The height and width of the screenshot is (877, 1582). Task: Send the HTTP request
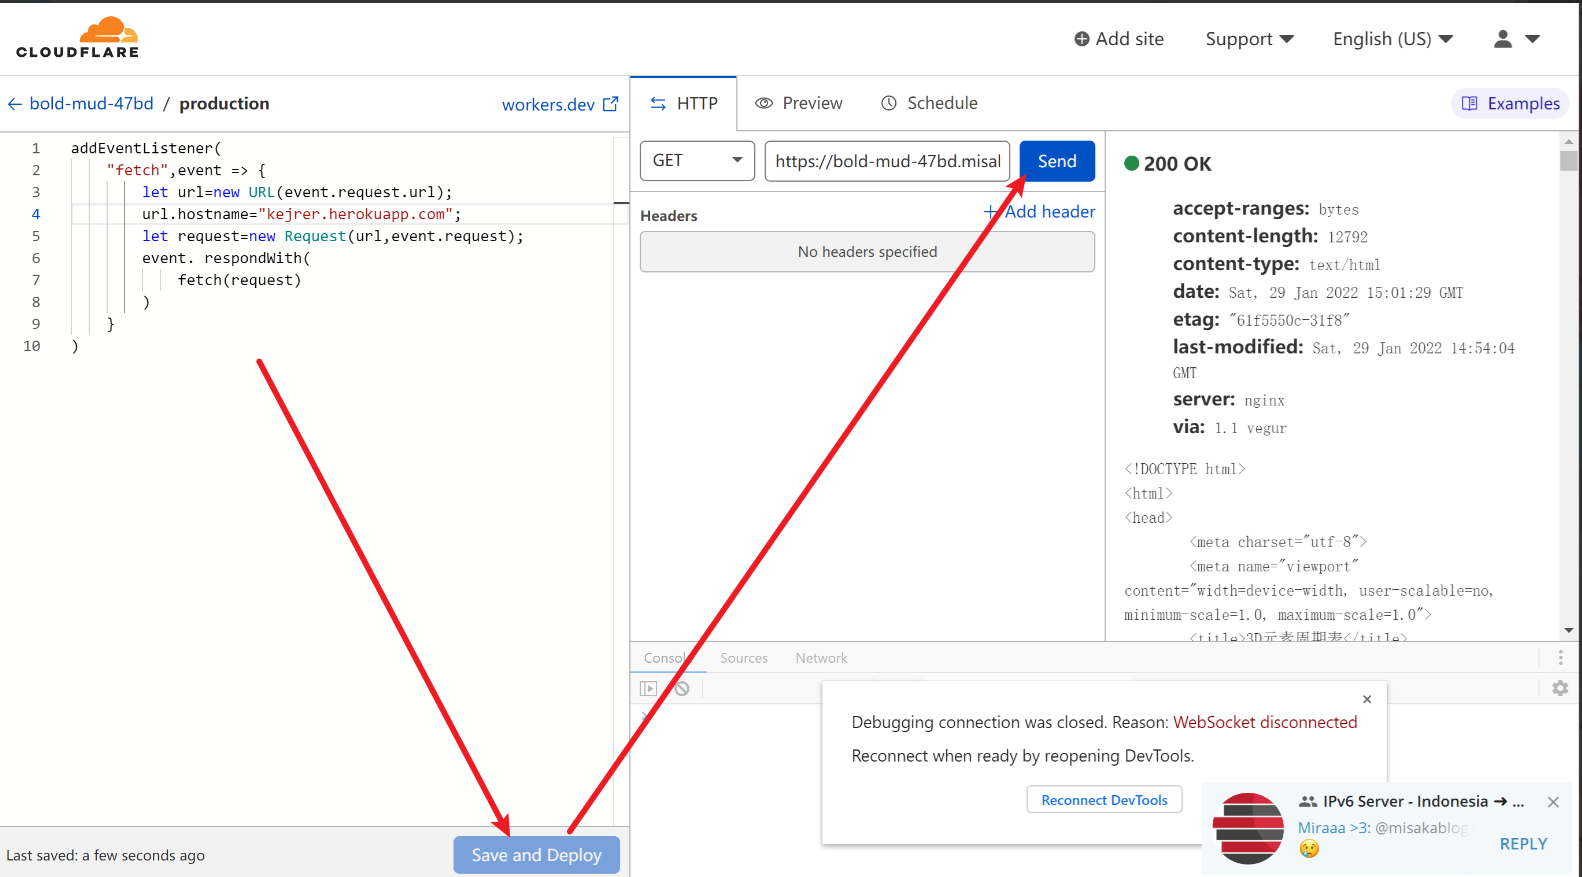(1057, 161)
